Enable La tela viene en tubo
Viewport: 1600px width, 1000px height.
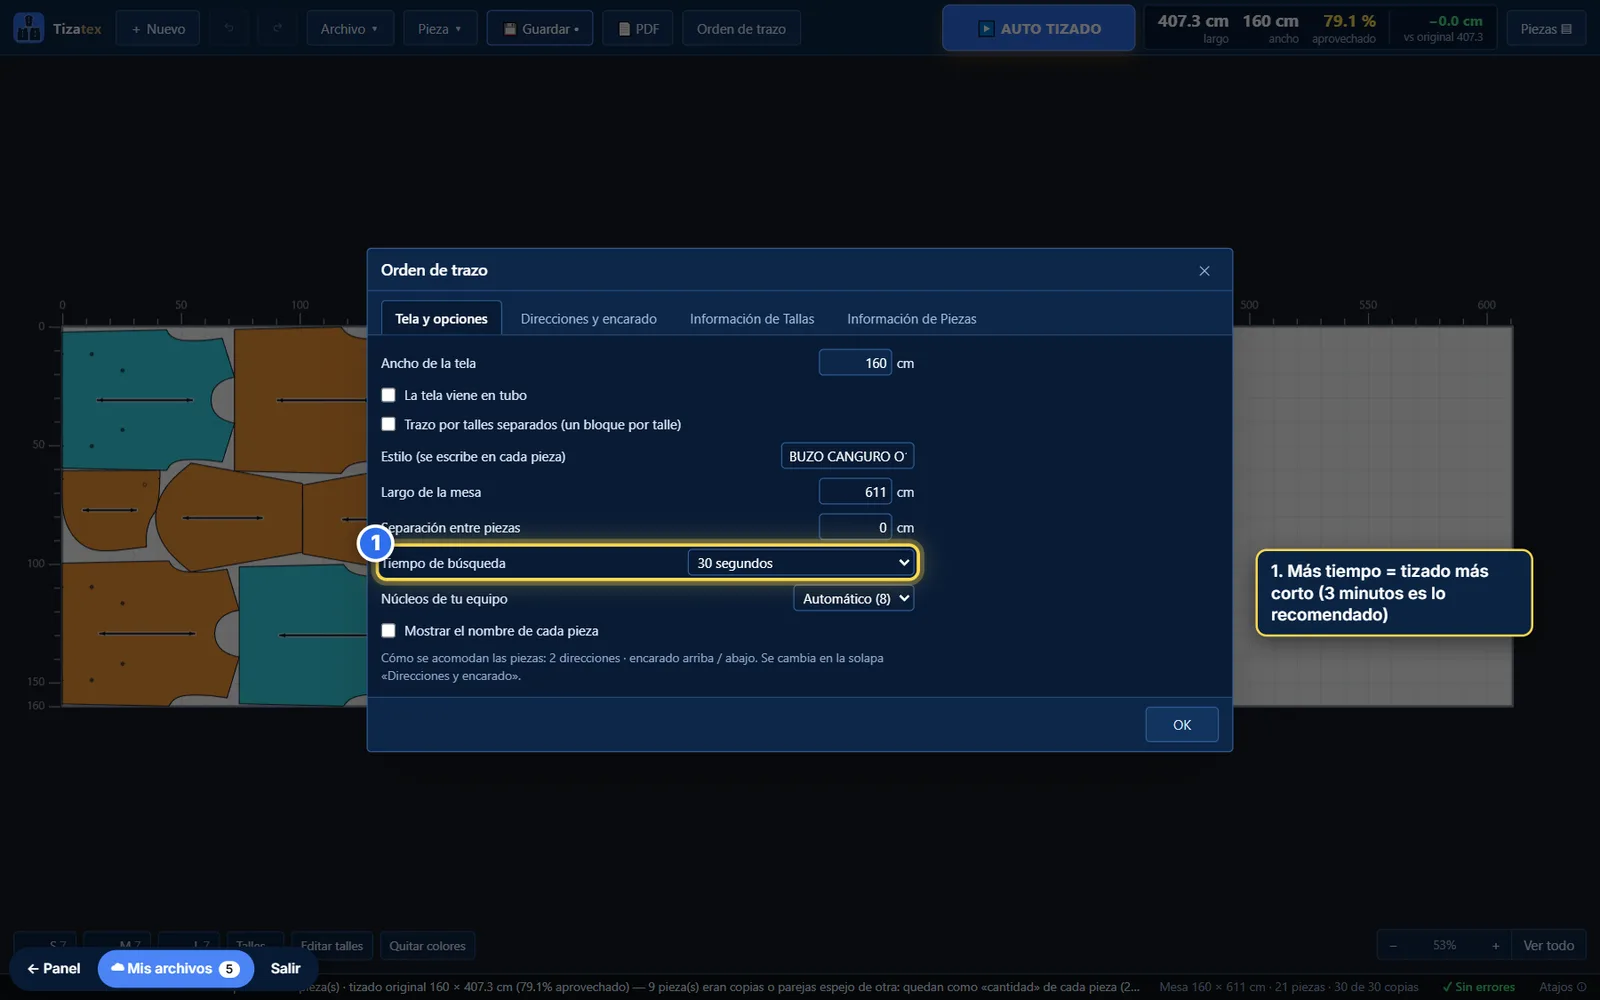click(x=388, y=395)
